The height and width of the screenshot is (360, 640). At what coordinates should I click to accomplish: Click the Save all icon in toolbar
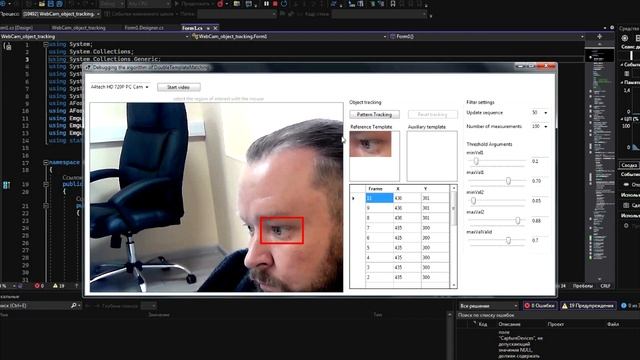60,4
